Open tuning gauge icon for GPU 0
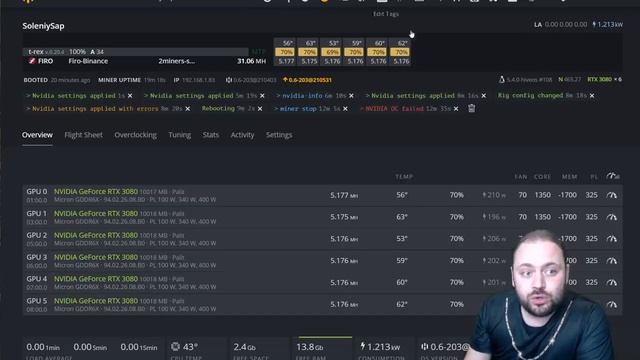 [x=611, y=195]
